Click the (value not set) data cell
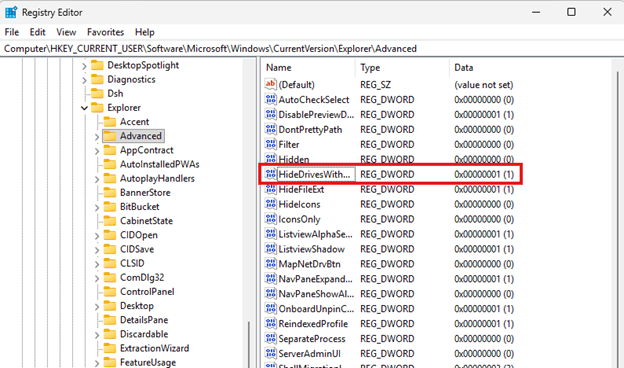This screenshot has width=624, height=368. (x=484, y=85)
